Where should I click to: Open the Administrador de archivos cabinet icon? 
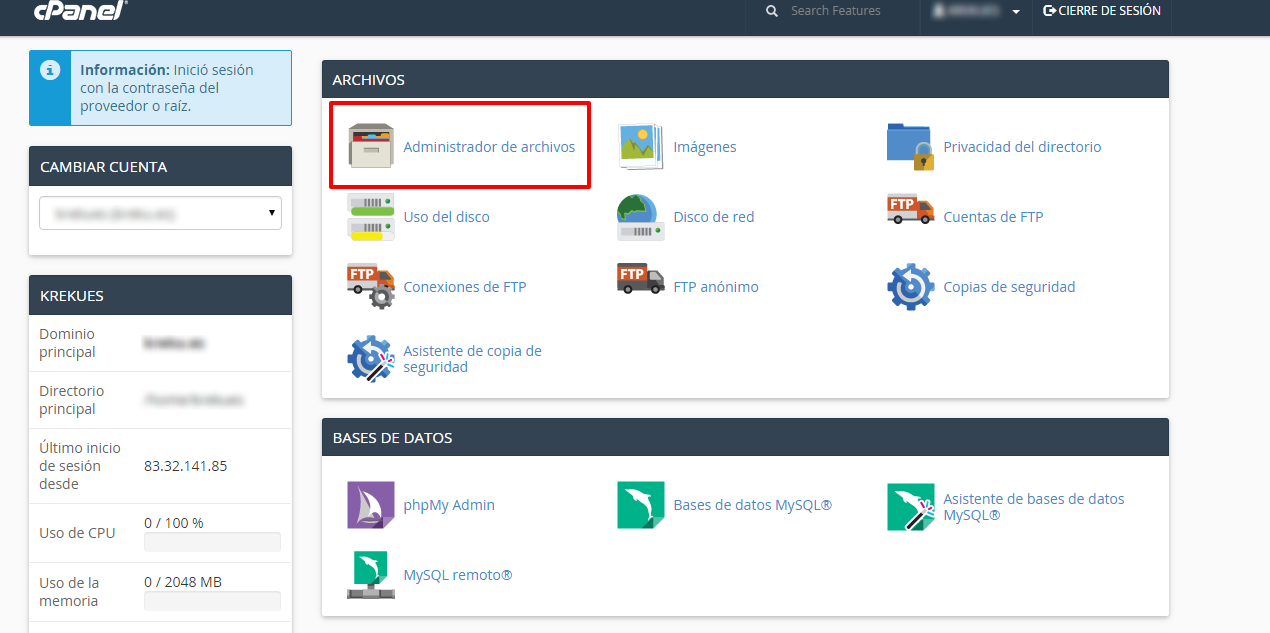(370, 147)
